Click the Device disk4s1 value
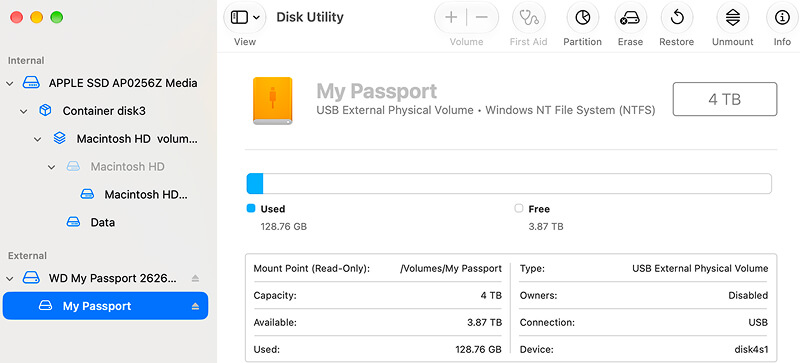Viewport: 800px width, 363px height. click(x=753, y=350)
